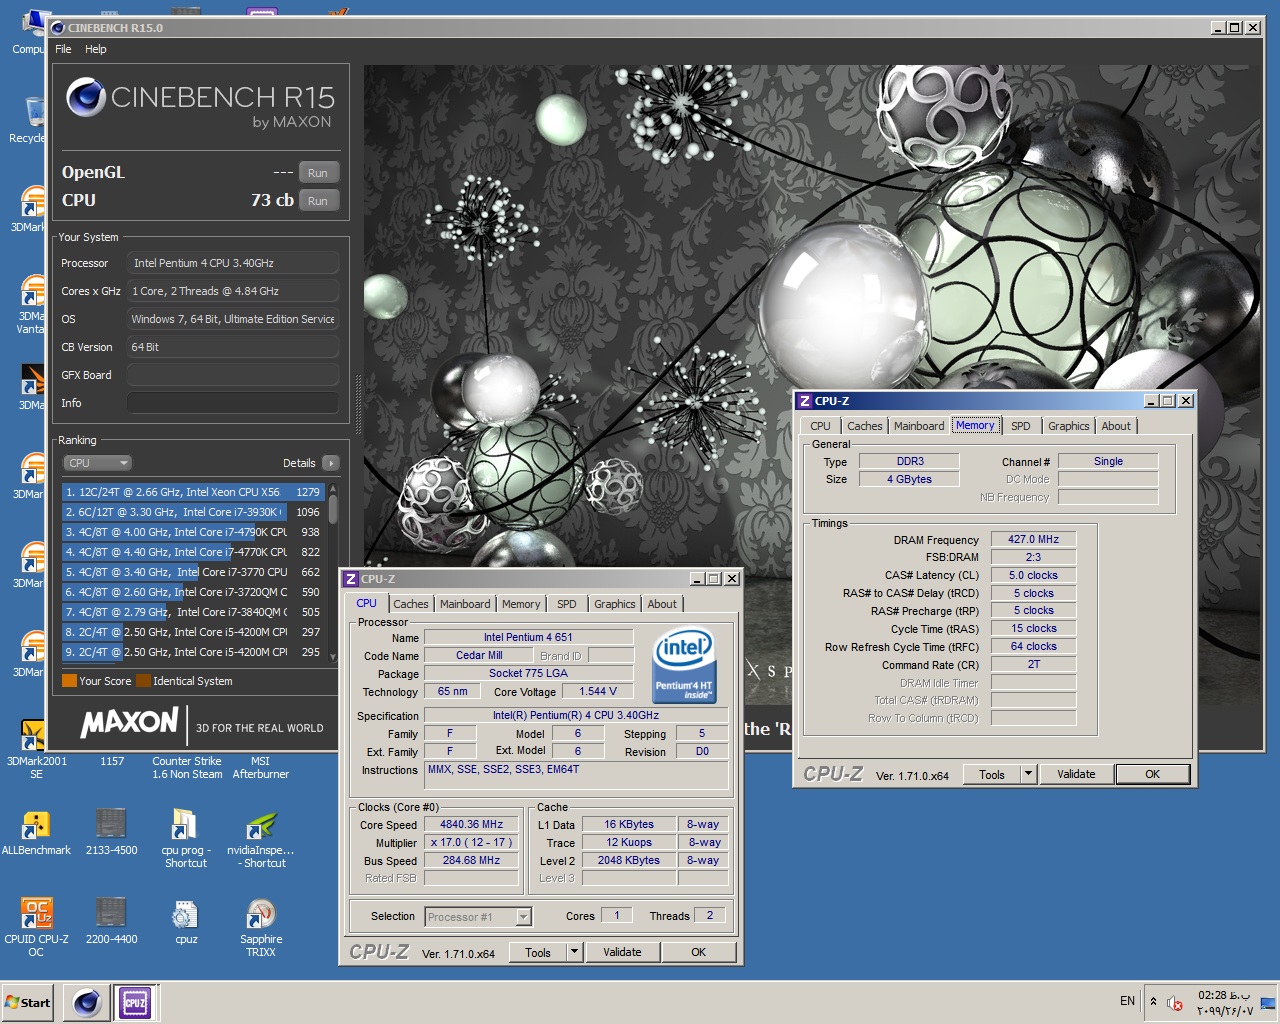This screenshot has width=1280, height=1024.
Task: Select ranking row 2 Core i7-3930K
Action: pyautogui.click(x=192, y=512)
